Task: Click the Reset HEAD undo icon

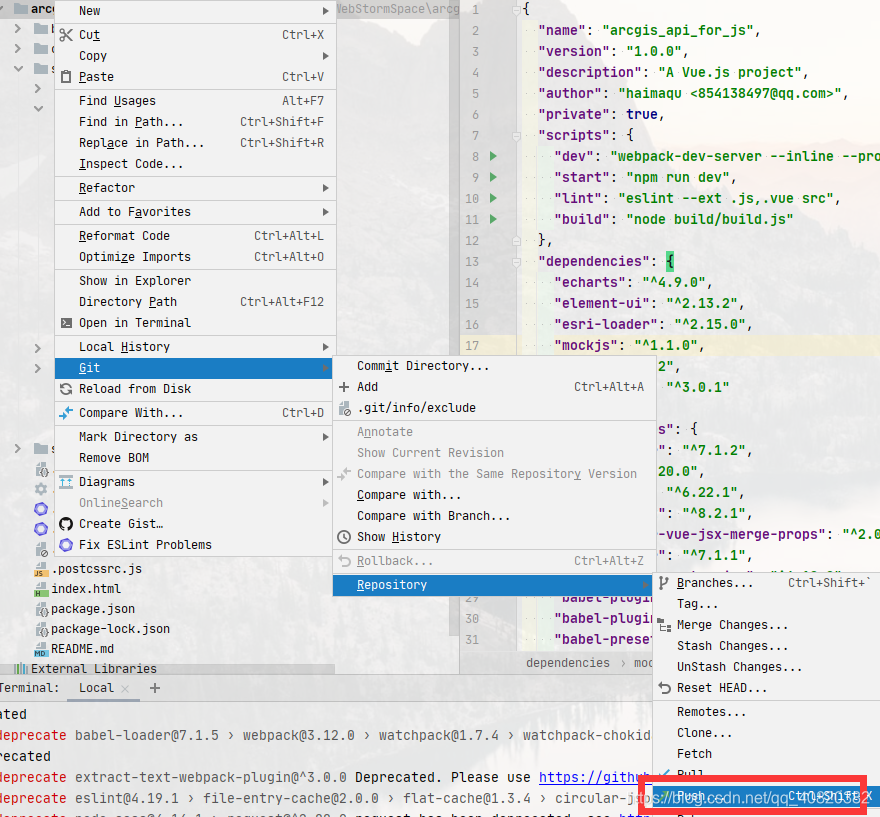Action: pos(664,688)
